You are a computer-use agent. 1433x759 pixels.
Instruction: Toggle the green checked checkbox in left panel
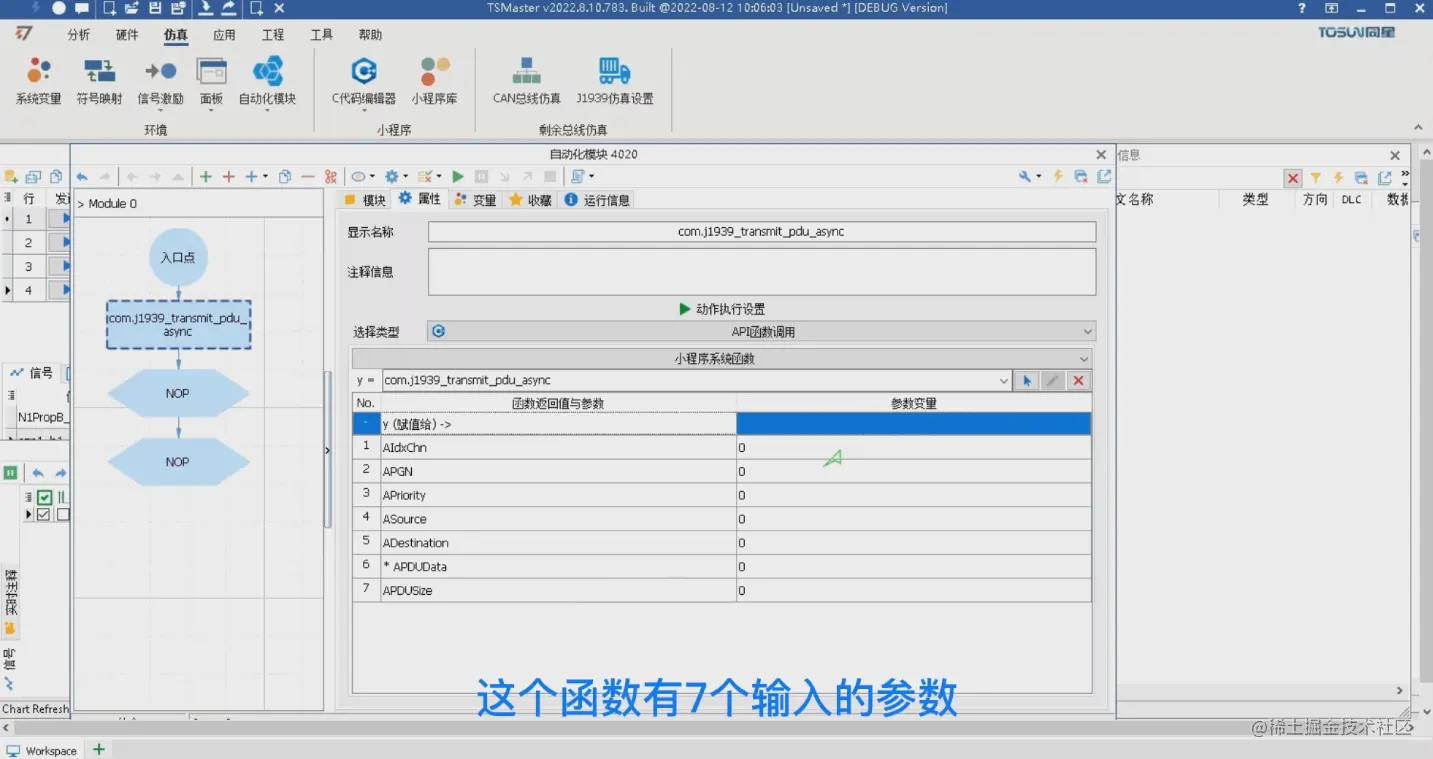pyautogui.click(x=44, y=497)
